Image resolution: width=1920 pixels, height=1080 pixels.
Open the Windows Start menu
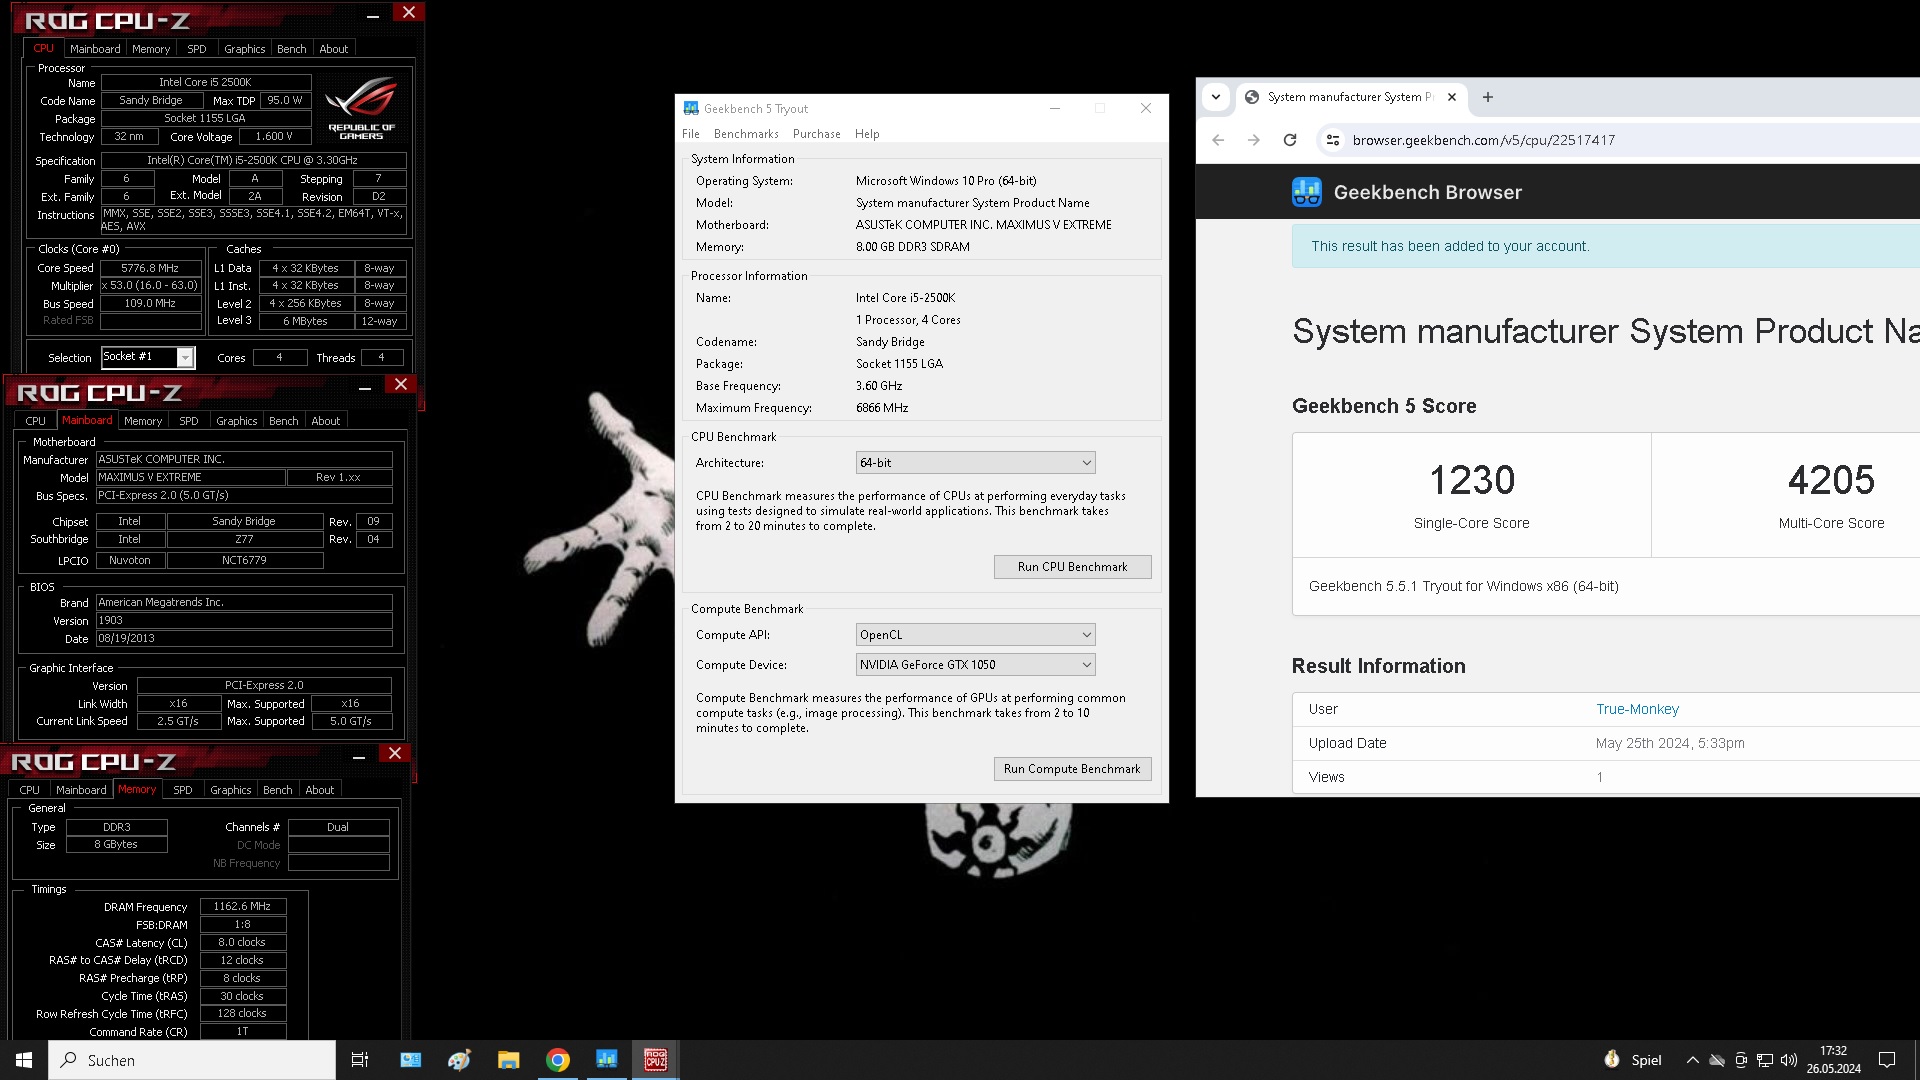pos(24,1060)
